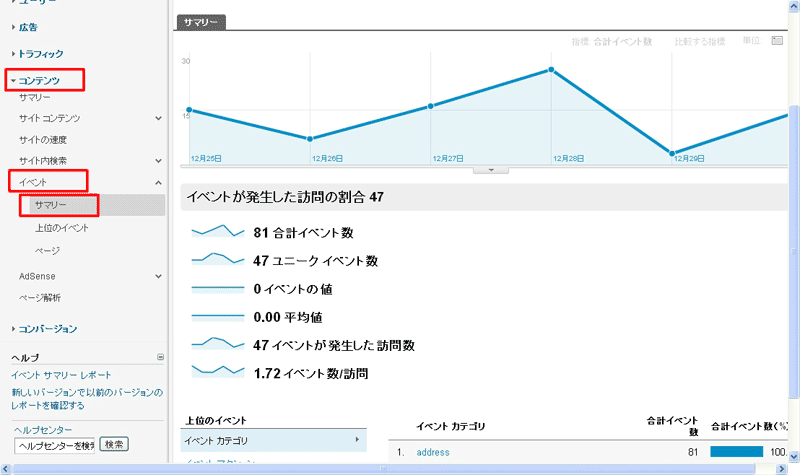800x475 pixels.
Task: Click the 検索 button
Action: point(114,444)
